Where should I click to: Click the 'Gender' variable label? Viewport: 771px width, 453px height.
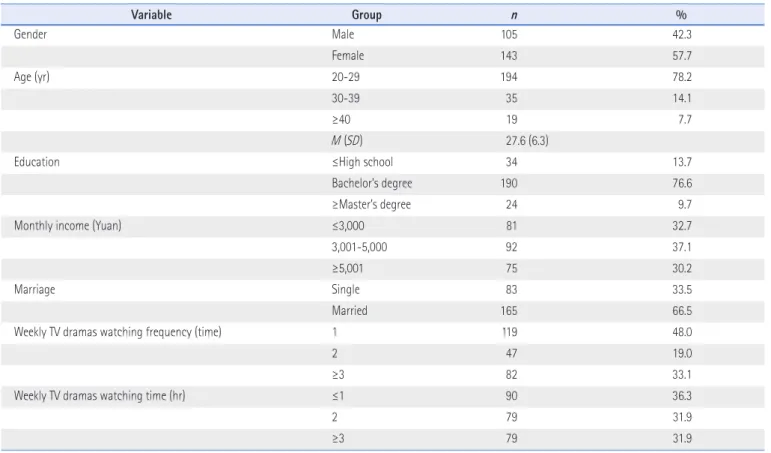tap(30, 34)
